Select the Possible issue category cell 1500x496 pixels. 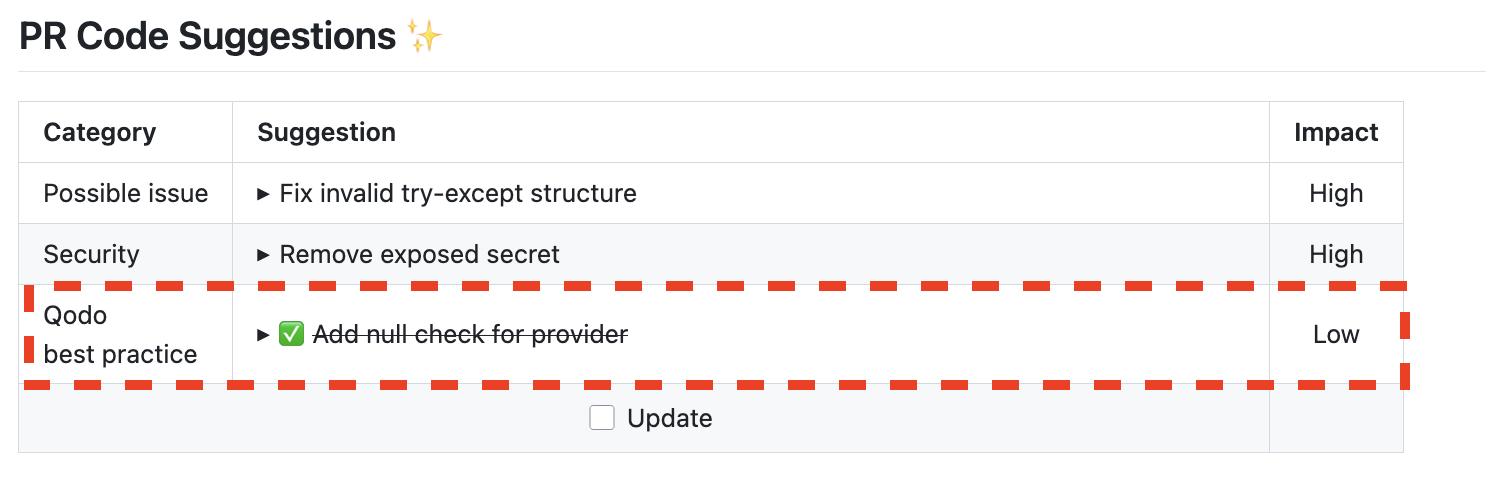pos(126,193)
